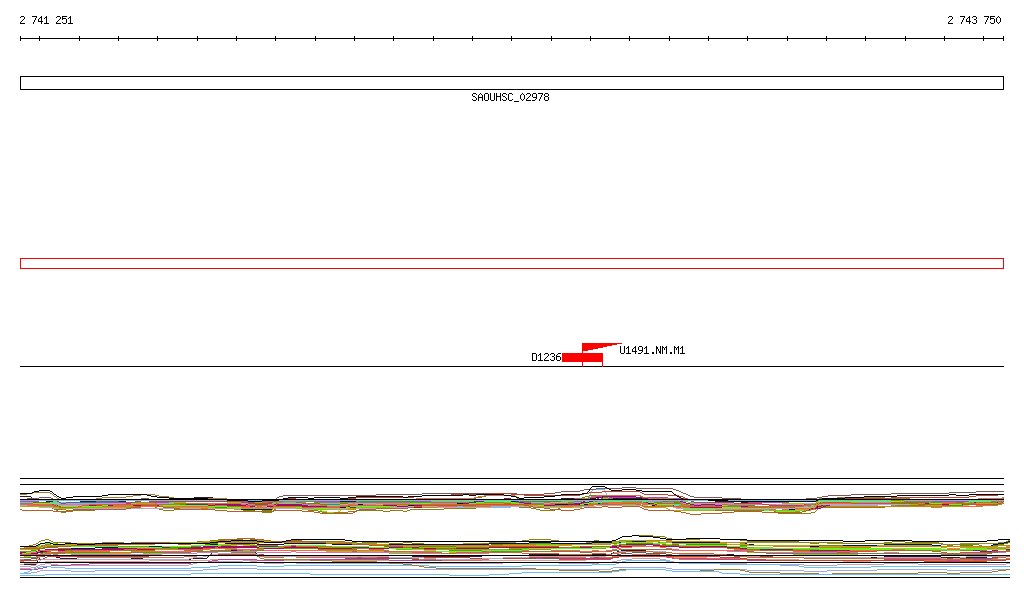
Task: Click the D1236 red block feature
Action: coord(582,357)
